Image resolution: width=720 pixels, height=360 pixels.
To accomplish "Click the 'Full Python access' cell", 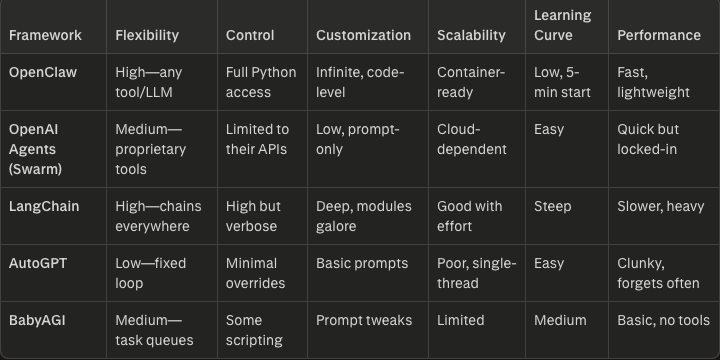I will point(261,82).
